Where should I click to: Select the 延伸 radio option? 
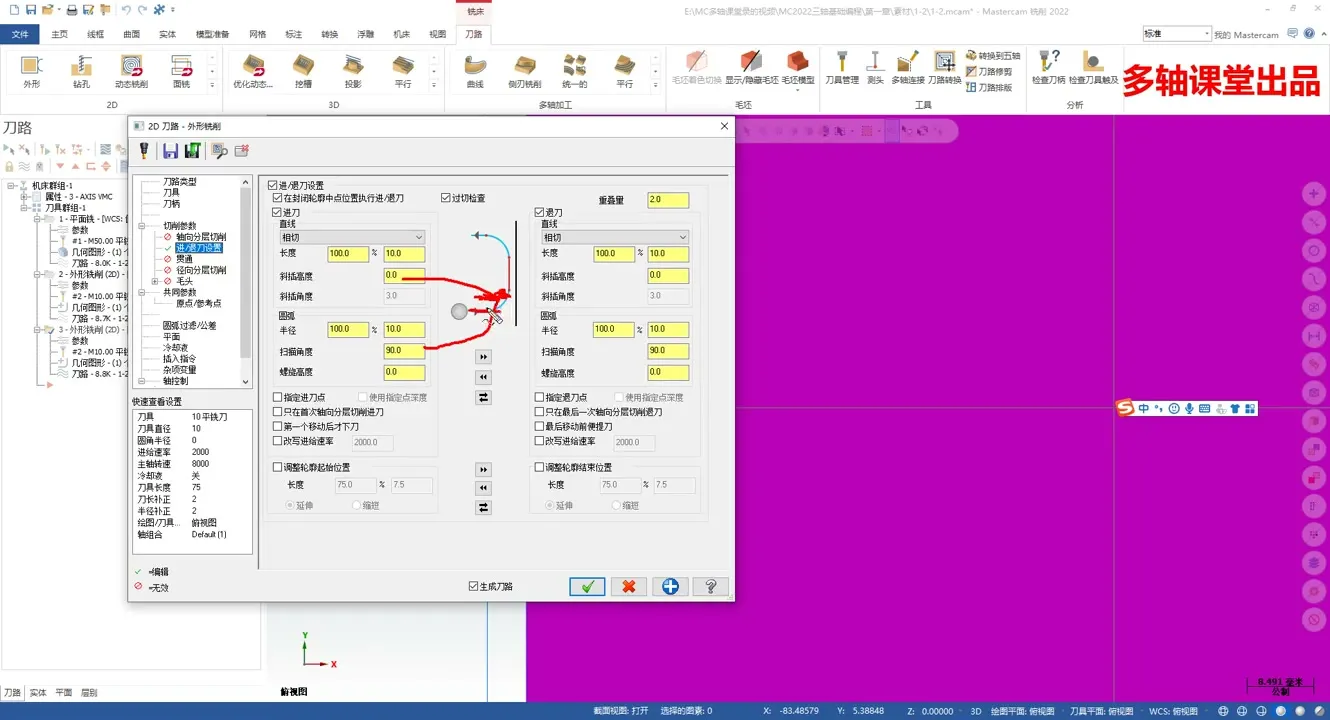[x=288, y=506]
